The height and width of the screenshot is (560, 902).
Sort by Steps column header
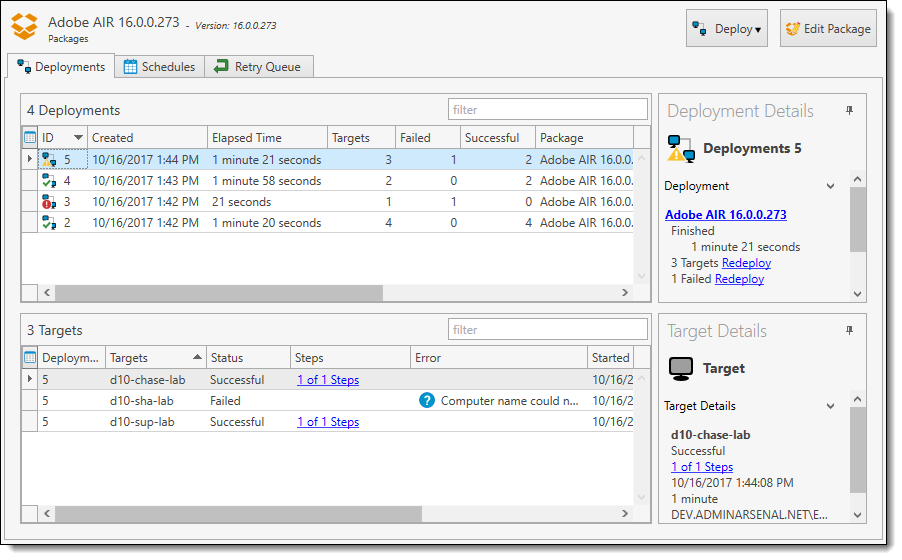tap(350, 357)
